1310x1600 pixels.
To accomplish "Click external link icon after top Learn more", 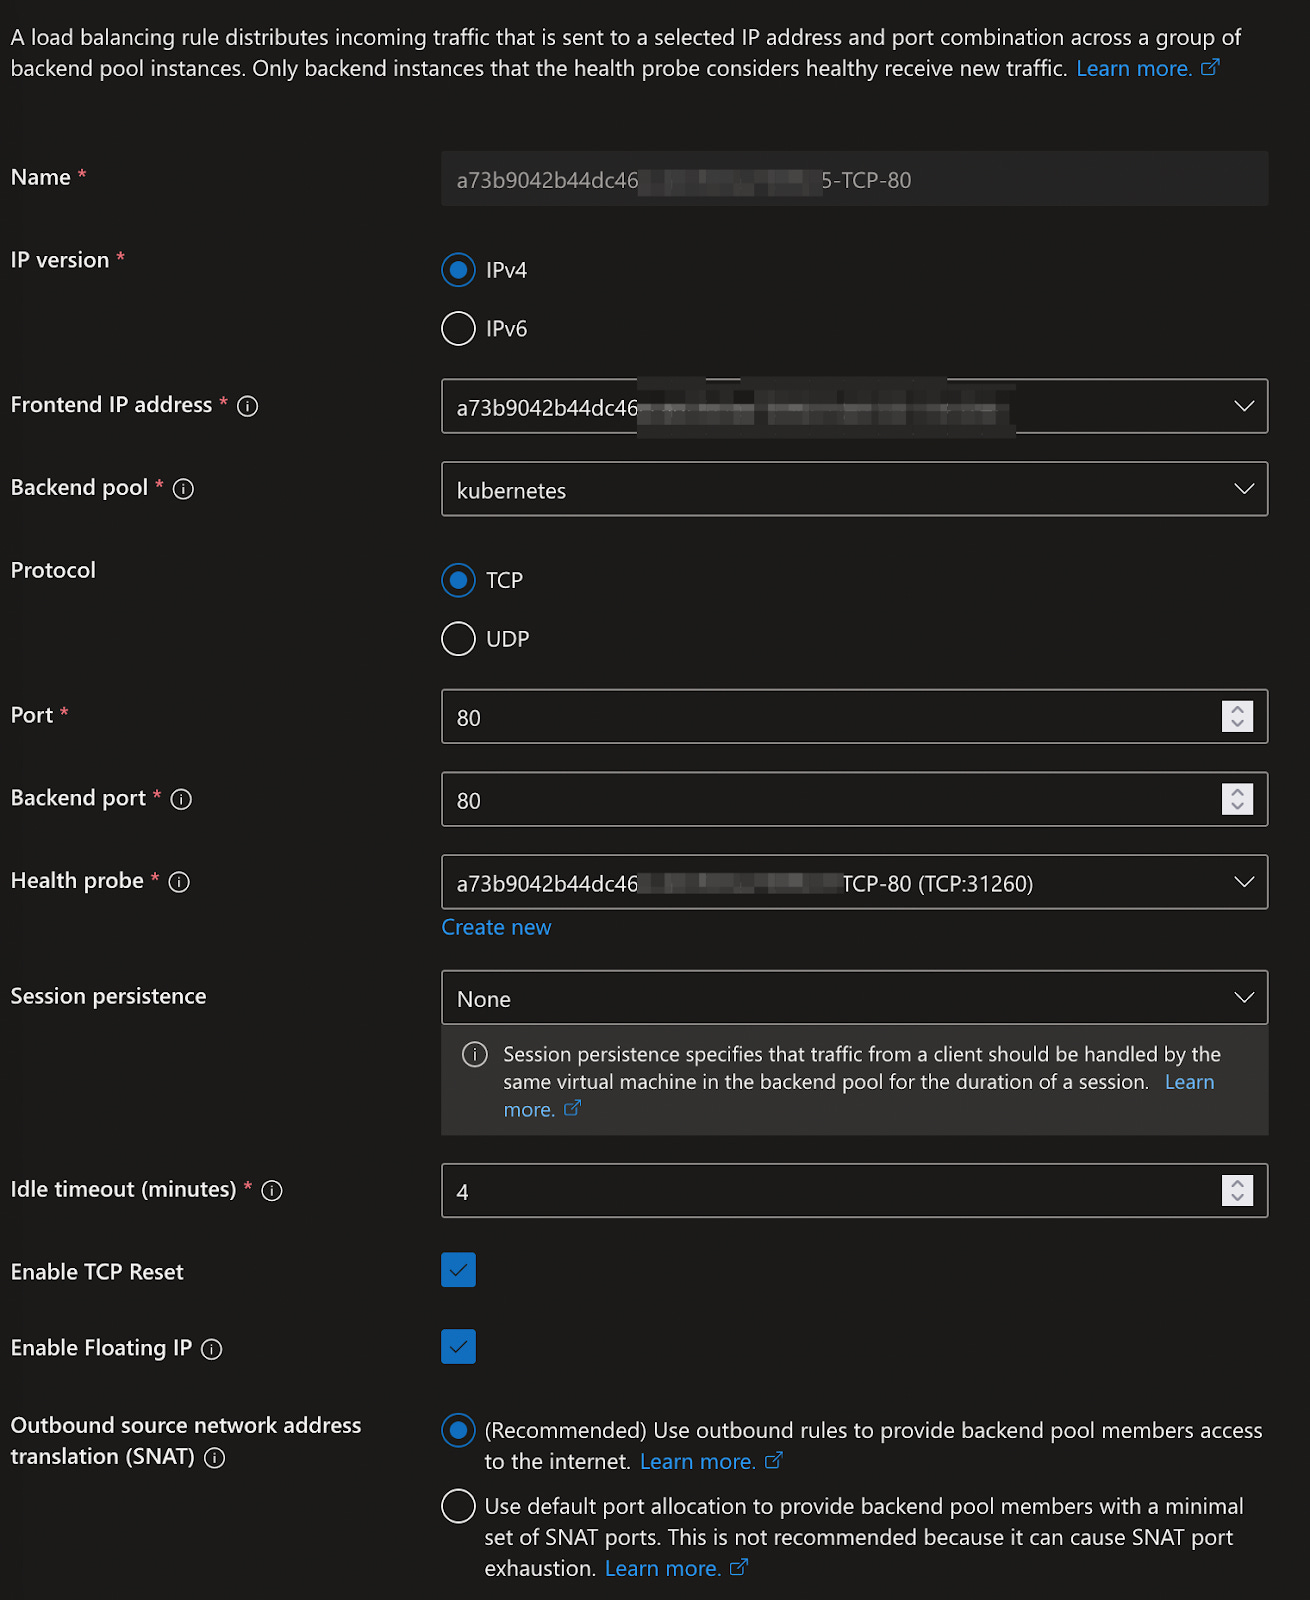I will point(1210,67).
